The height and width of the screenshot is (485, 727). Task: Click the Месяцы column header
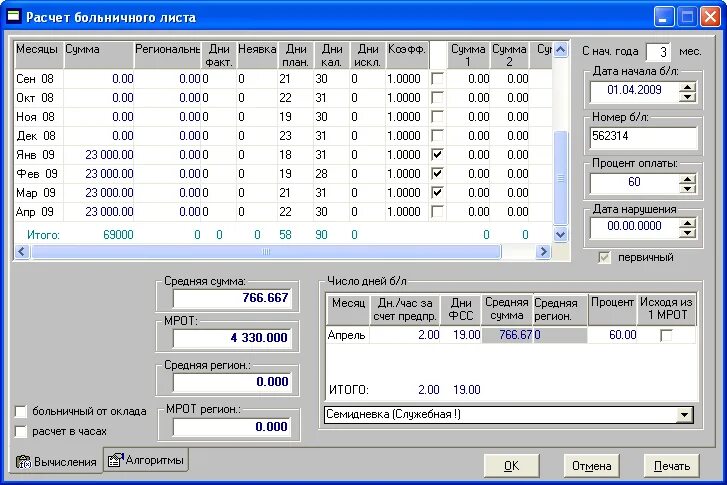pos(38,55)
